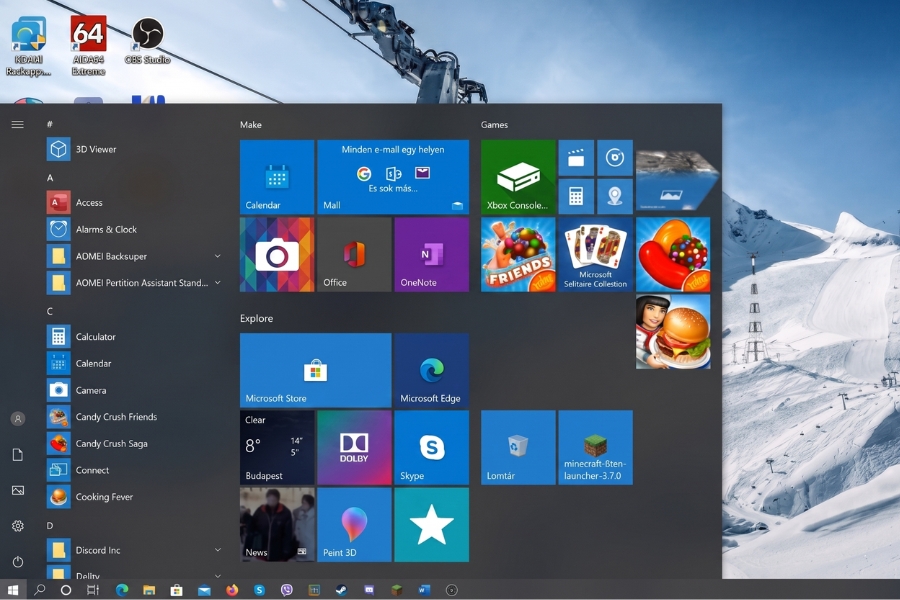Click the Windows Start button on taskbar
Viewport: 900px width, 600px height.
tap(13, 590)
